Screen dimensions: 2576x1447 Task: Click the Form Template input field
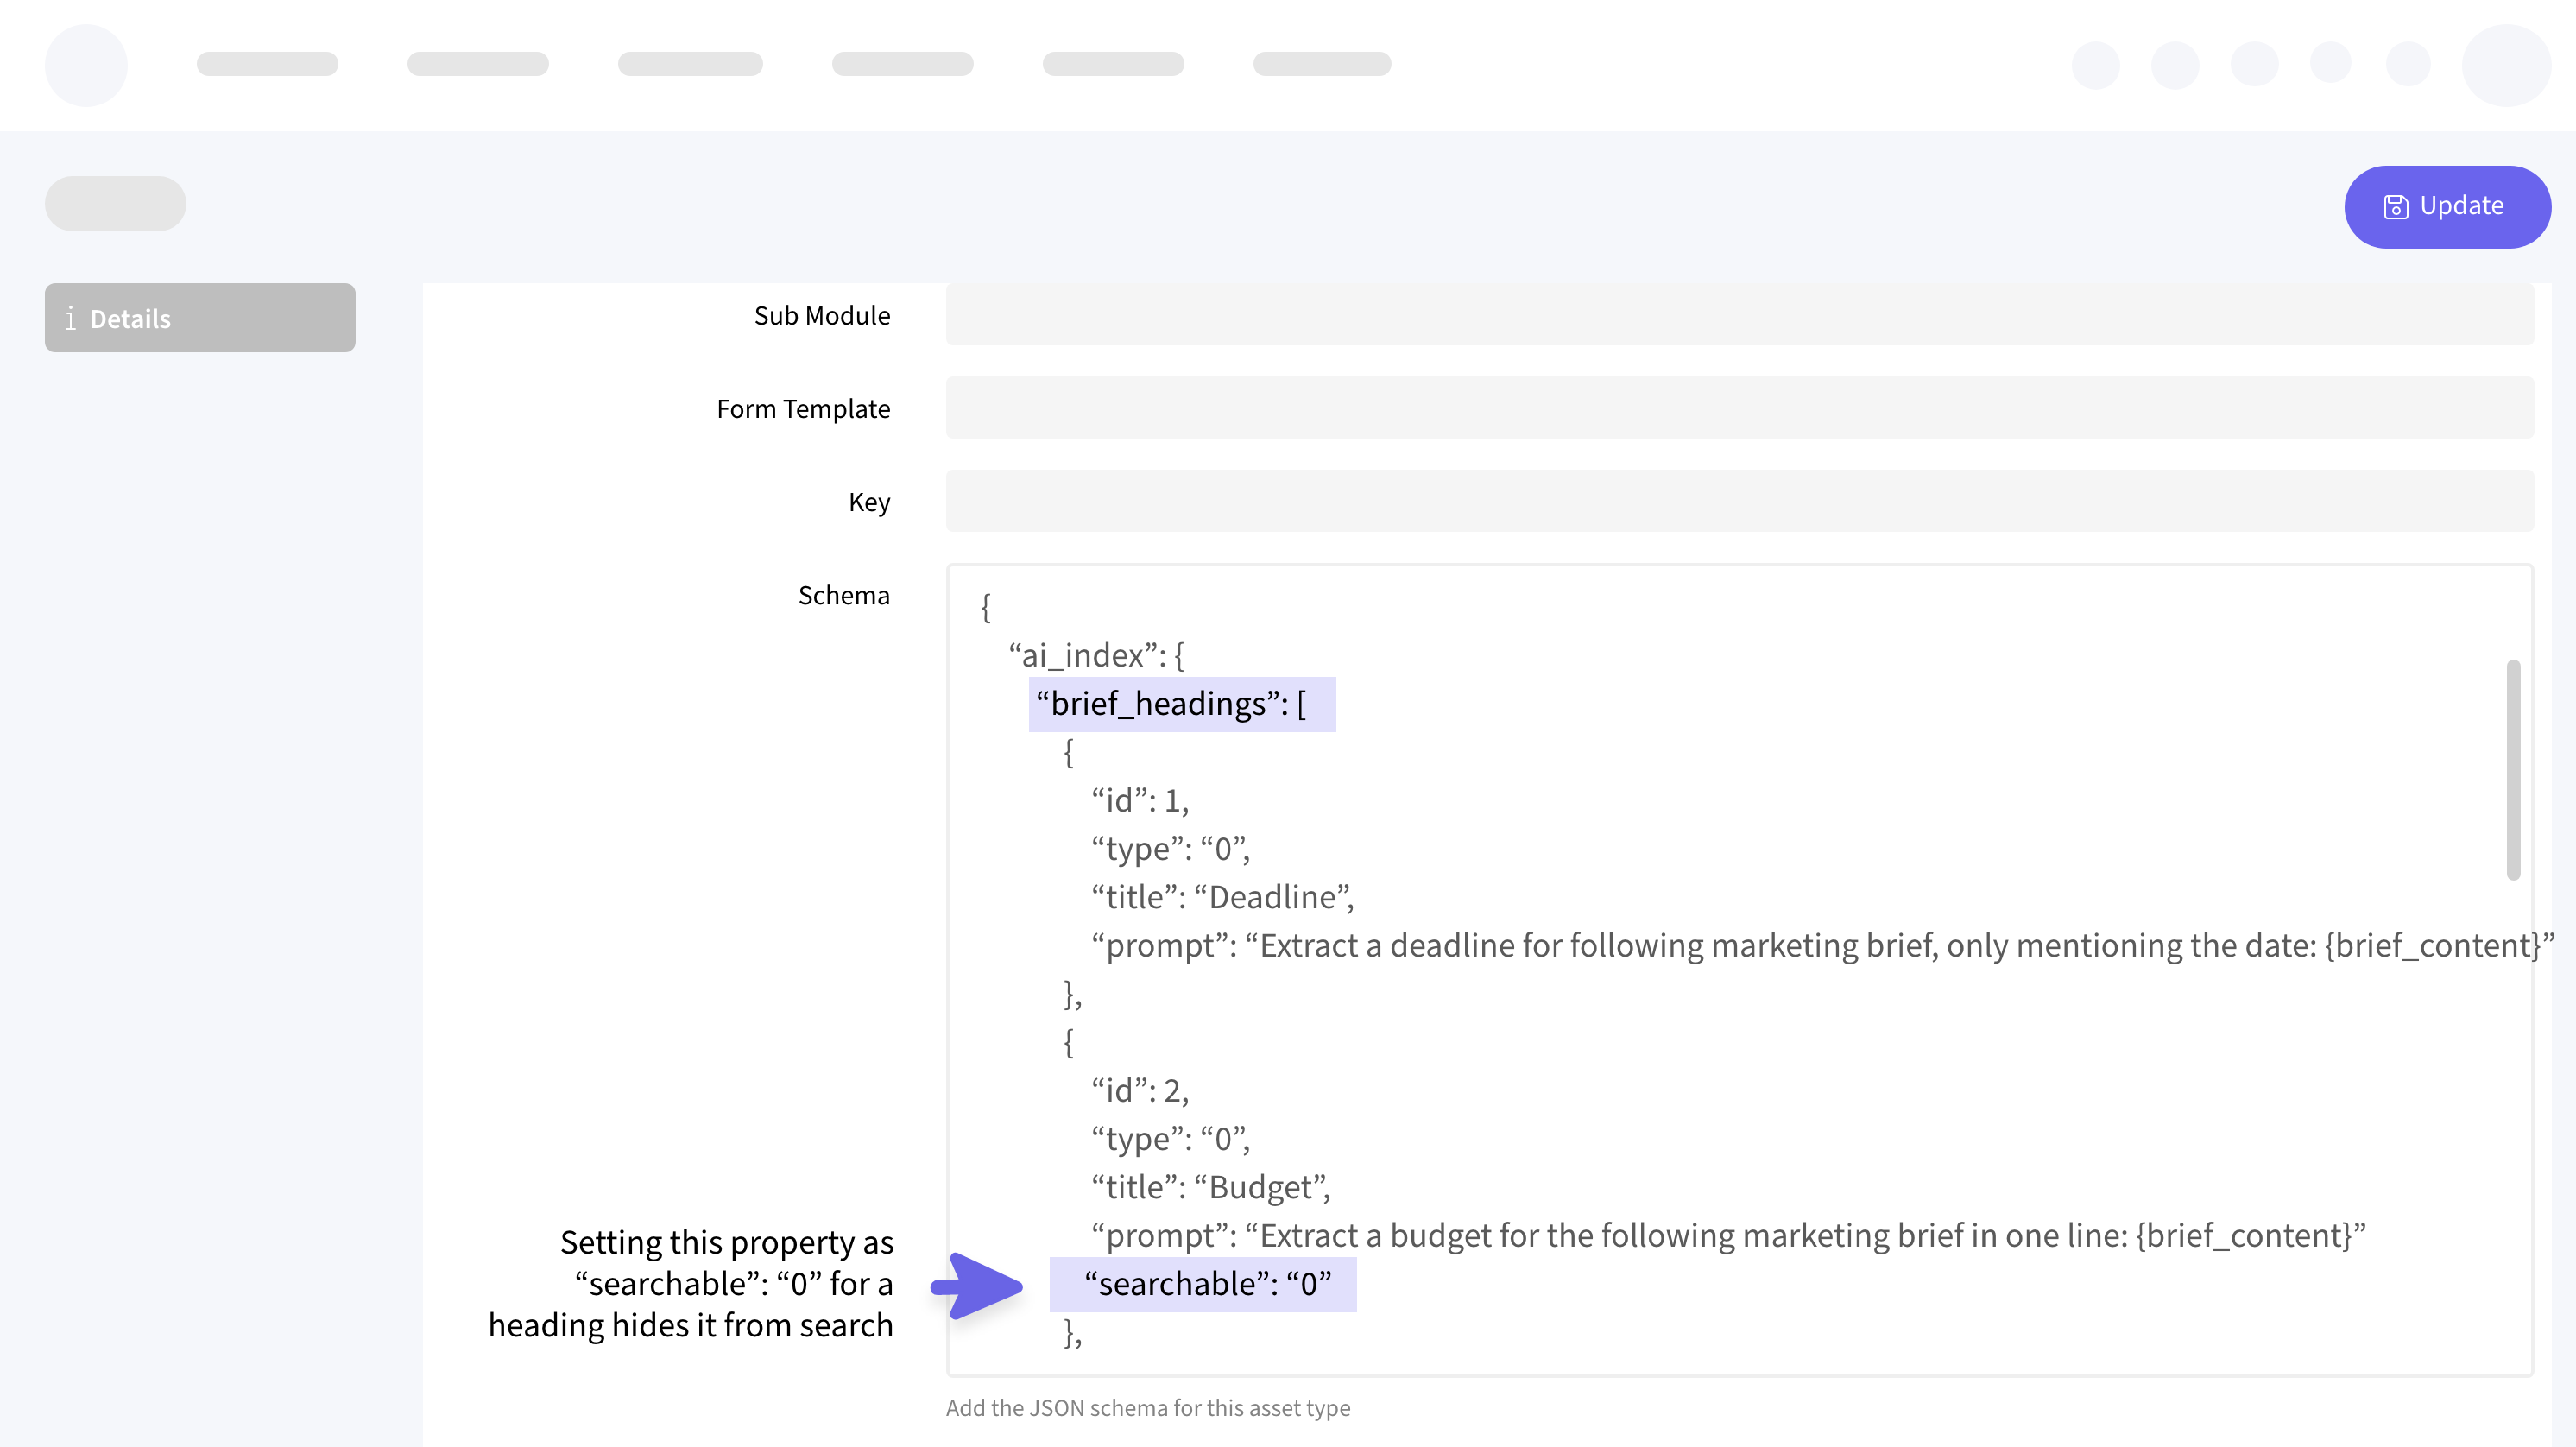[1739, 408]
